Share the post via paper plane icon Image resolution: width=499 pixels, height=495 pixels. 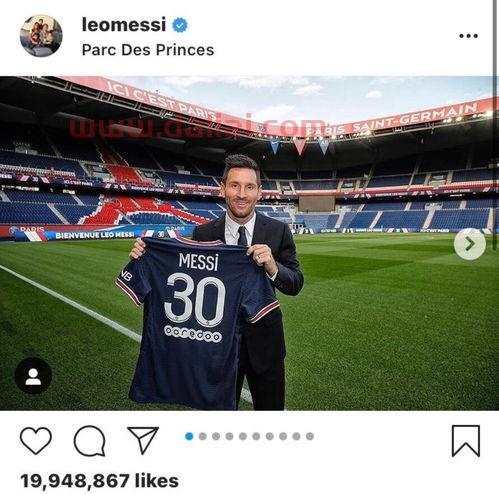click(x=143, y=440)
